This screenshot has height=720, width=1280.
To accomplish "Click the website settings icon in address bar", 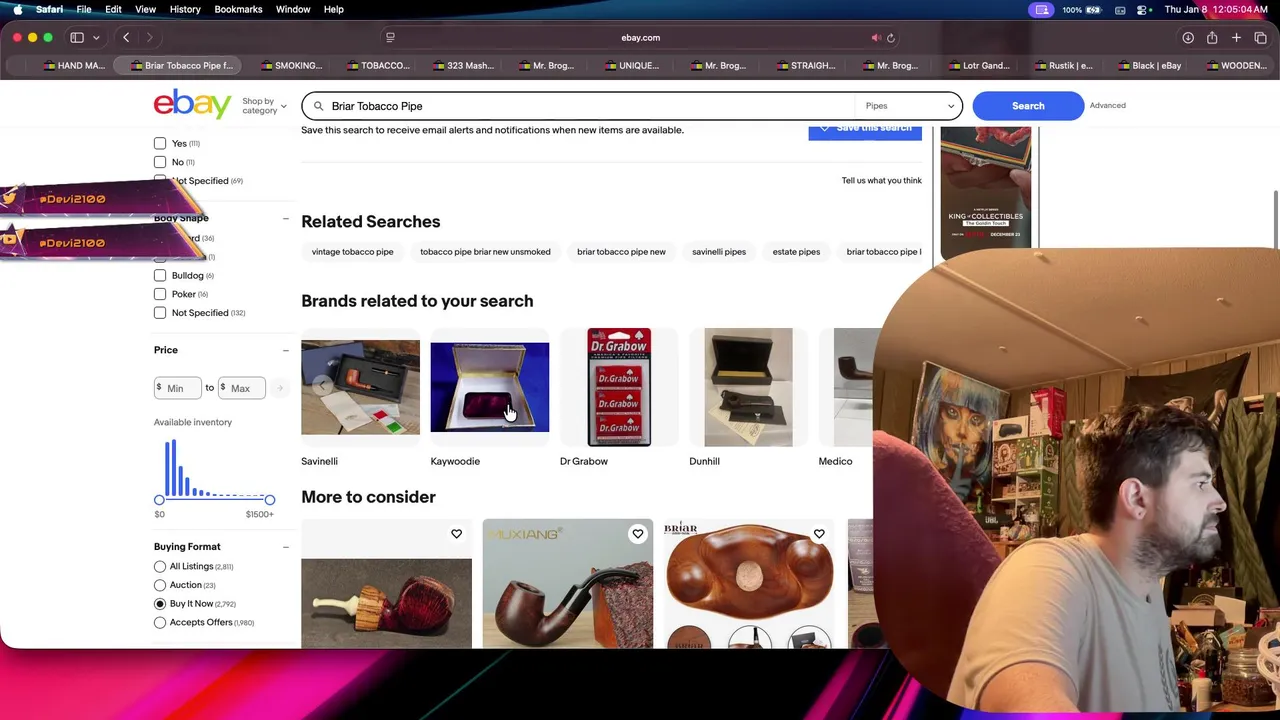I will (x=390, y=38).
